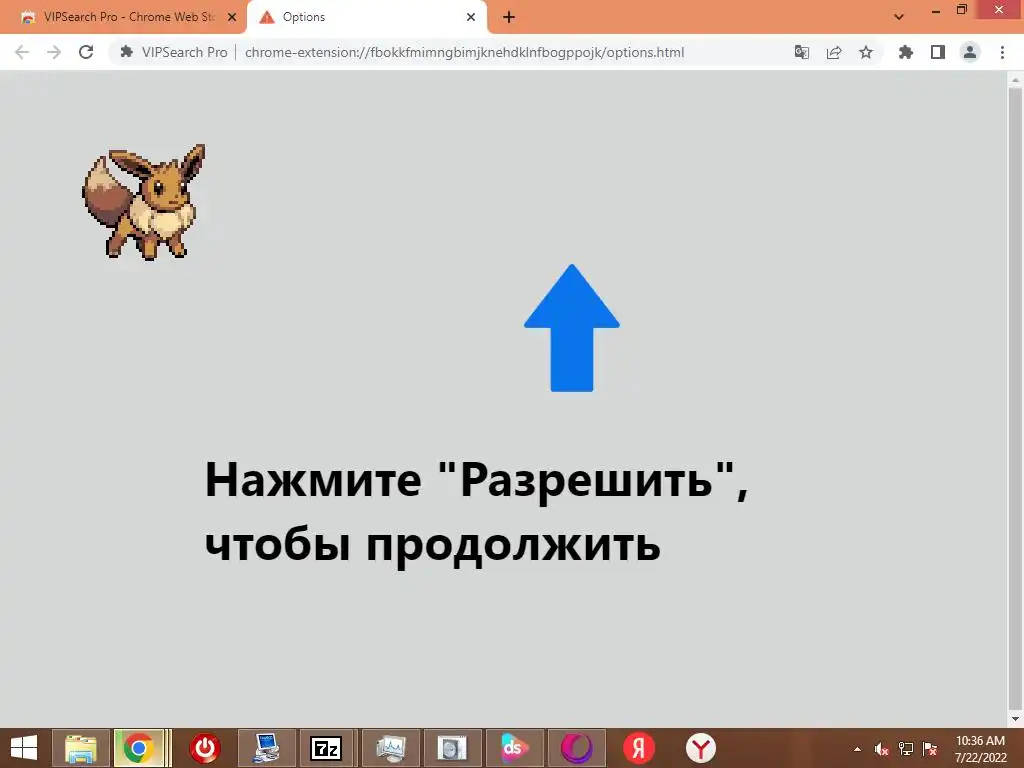Screen dimensions: 1024x768
Task: Launch the red power button app
Action: (x=205, y=748)
